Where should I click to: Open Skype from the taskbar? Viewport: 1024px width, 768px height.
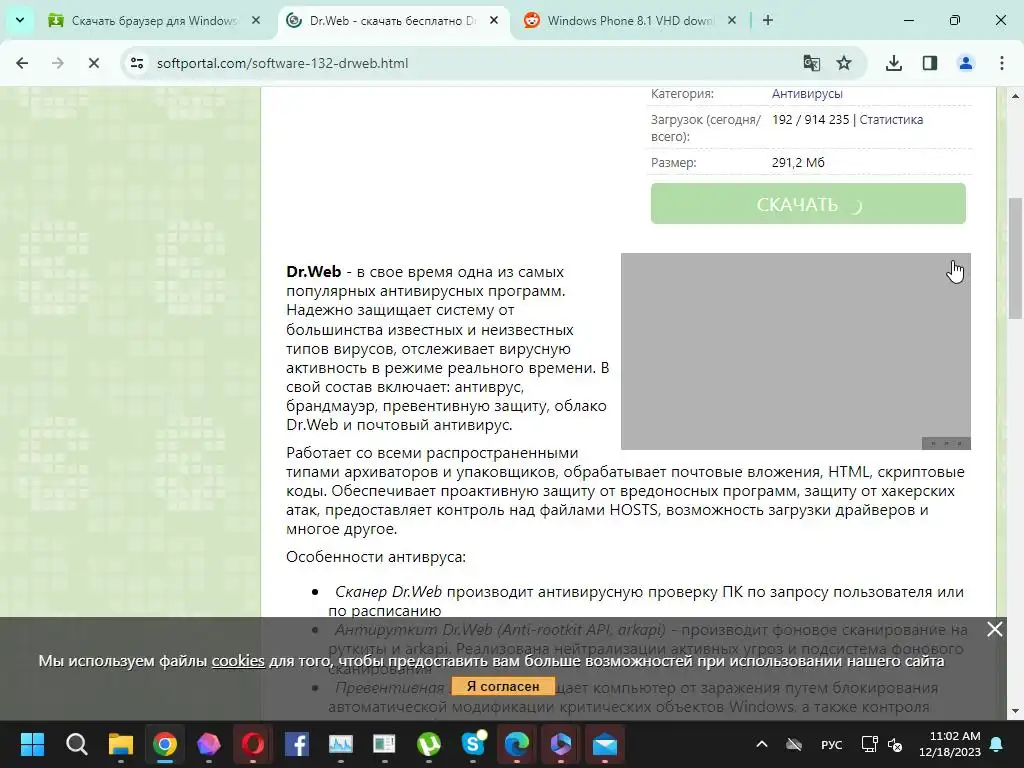(473, 744)
